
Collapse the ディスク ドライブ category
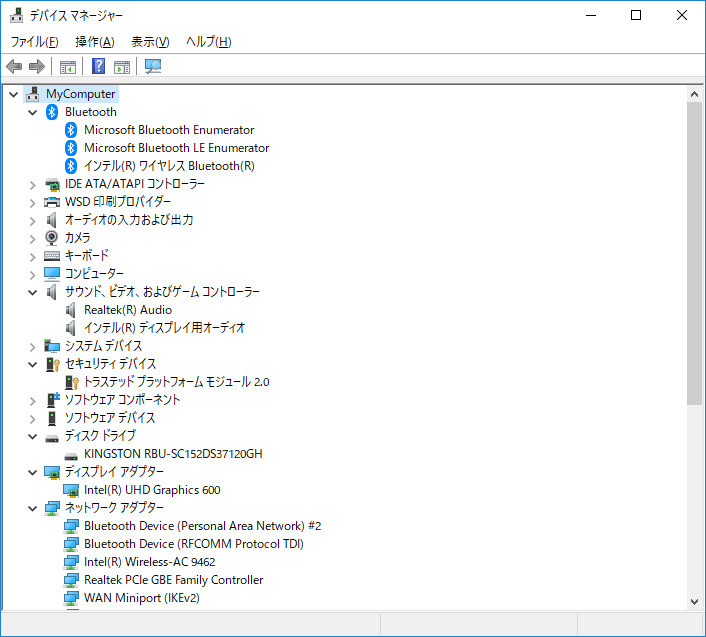tap(32, 437)
